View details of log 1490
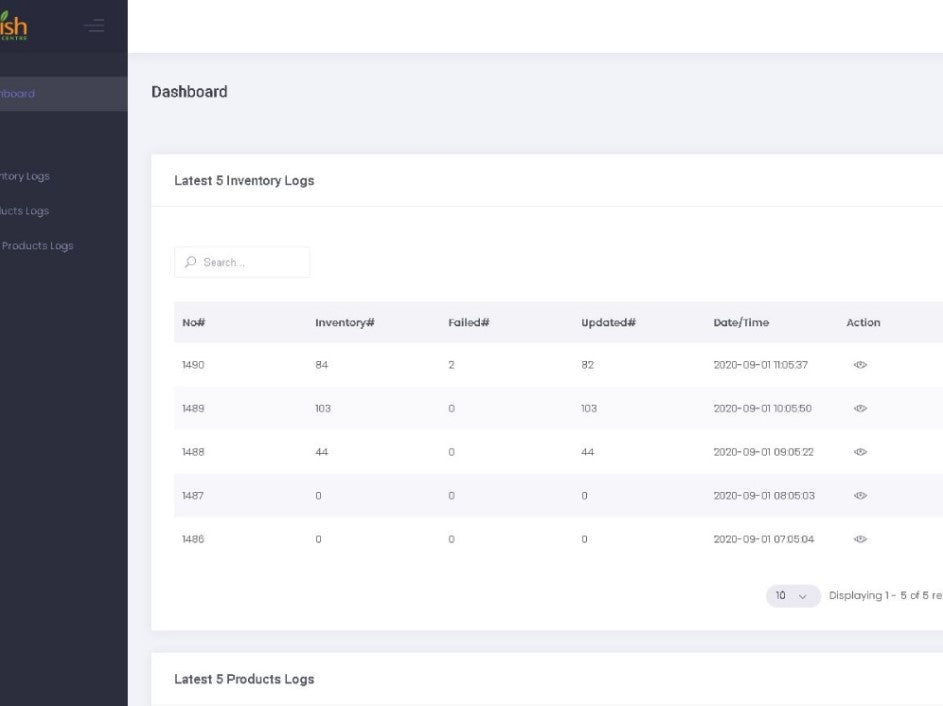 860,365
